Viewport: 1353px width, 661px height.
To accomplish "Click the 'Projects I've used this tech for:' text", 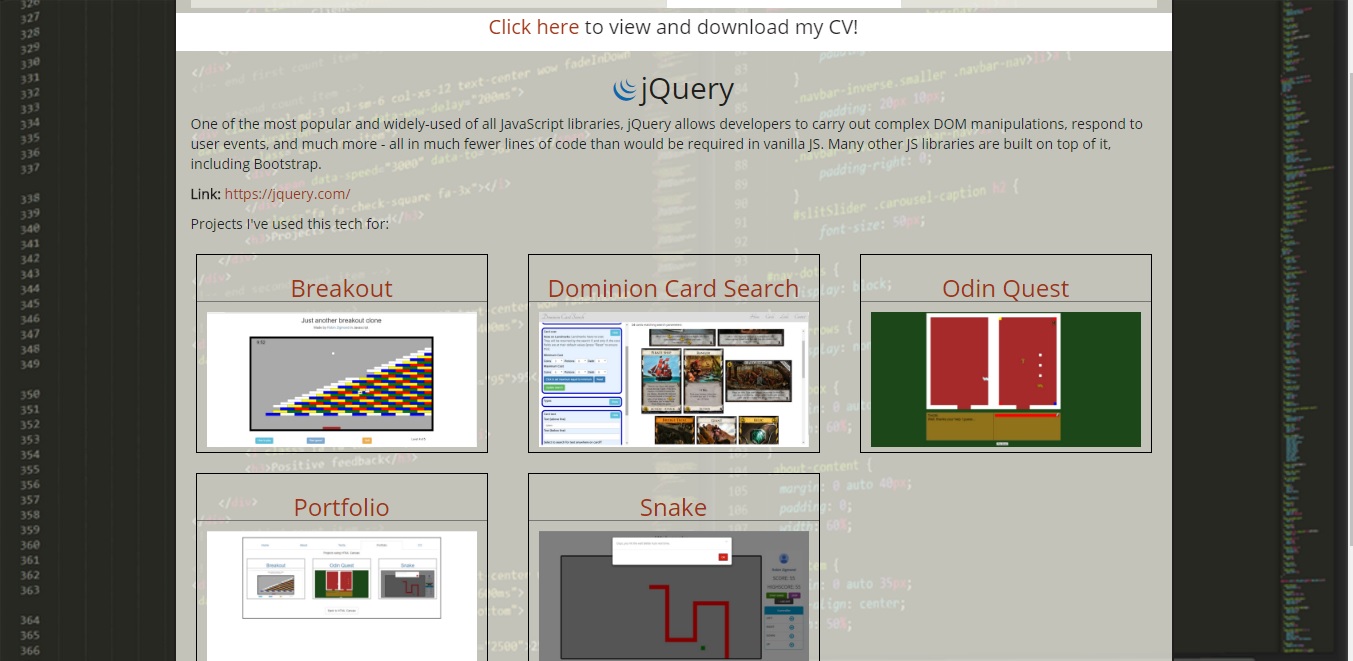I will pyautogui.click(x=290, y=224).
